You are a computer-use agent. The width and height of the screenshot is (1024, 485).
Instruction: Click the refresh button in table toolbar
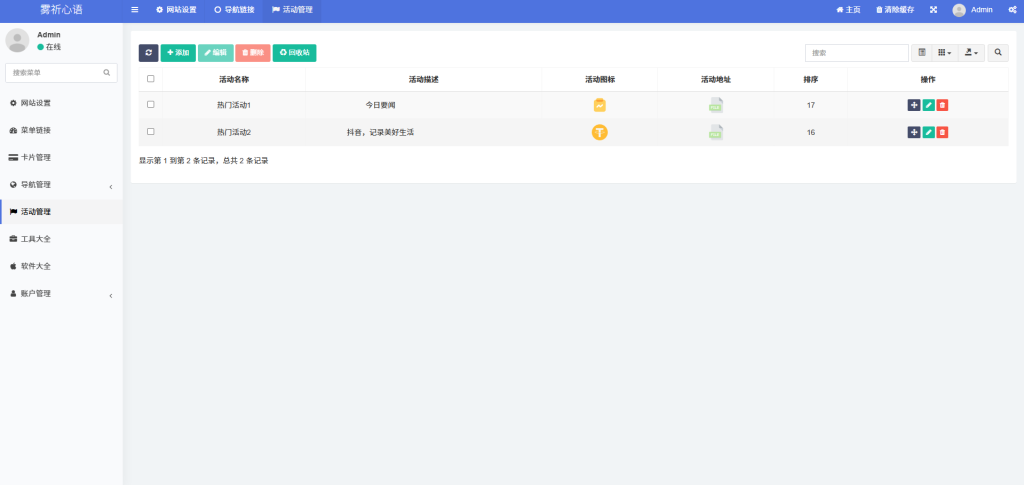click(x=148, y=53)
